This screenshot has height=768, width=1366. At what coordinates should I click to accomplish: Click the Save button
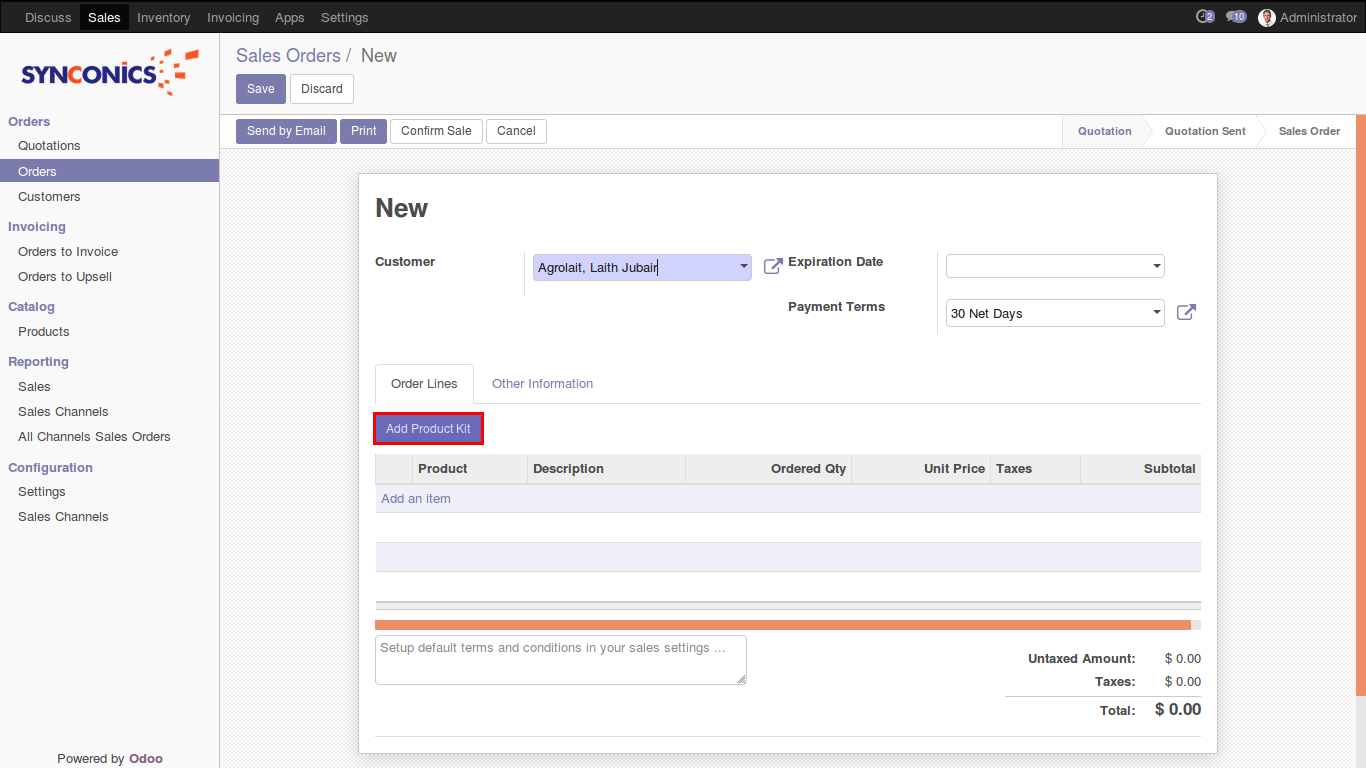pyautogui.click(x=260, y=89)
